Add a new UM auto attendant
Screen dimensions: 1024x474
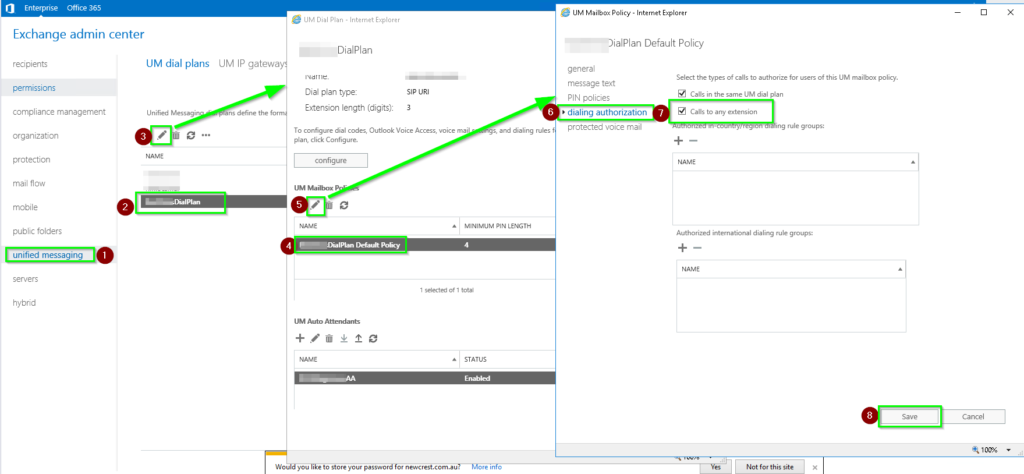pos(300,338)
